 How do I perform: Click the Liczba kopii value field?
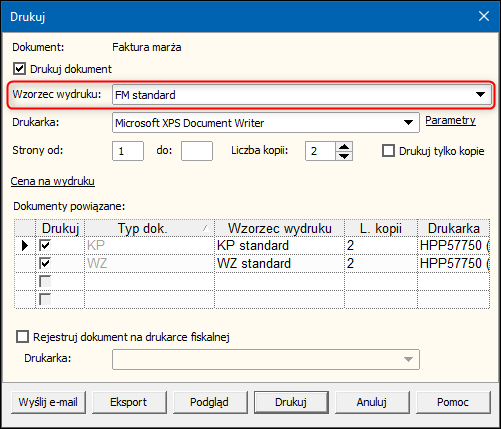click(320, 151)
